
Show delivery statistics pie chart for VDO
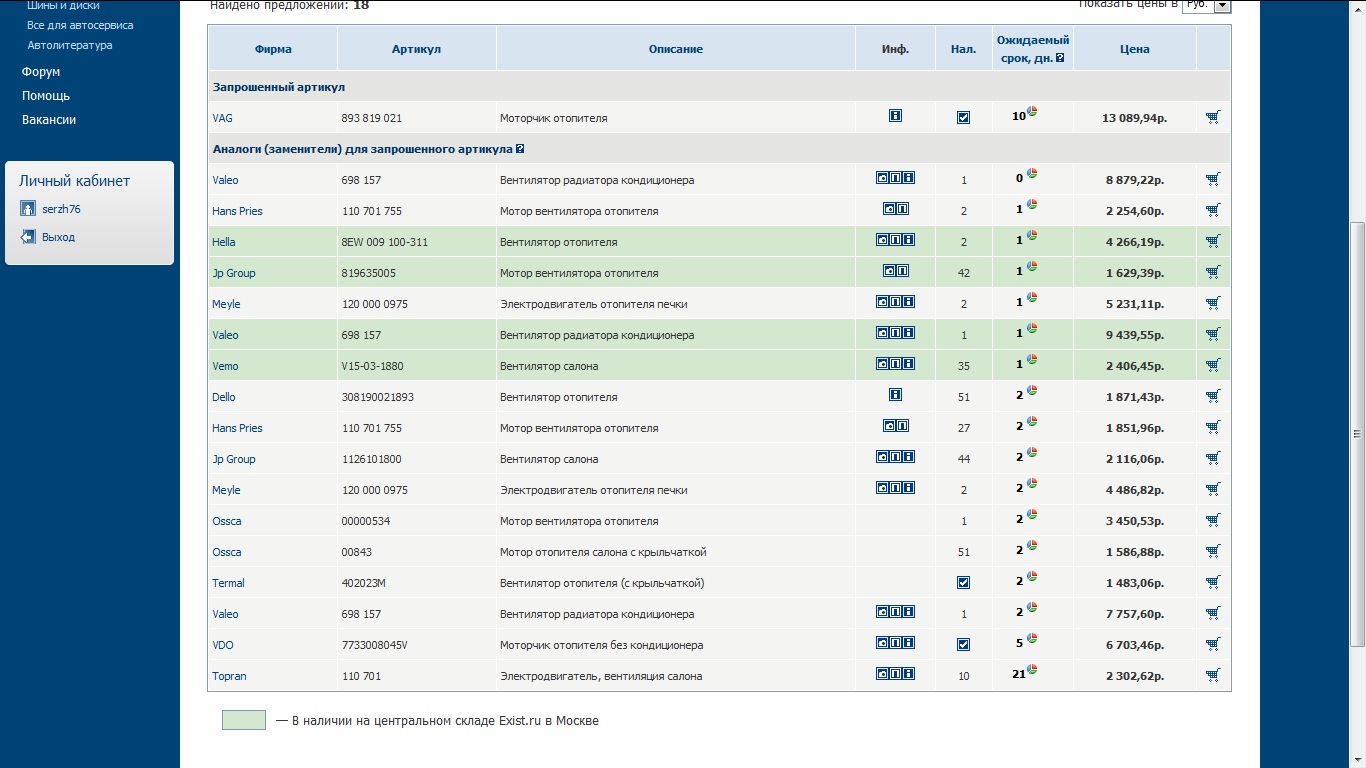(1032, 638)
